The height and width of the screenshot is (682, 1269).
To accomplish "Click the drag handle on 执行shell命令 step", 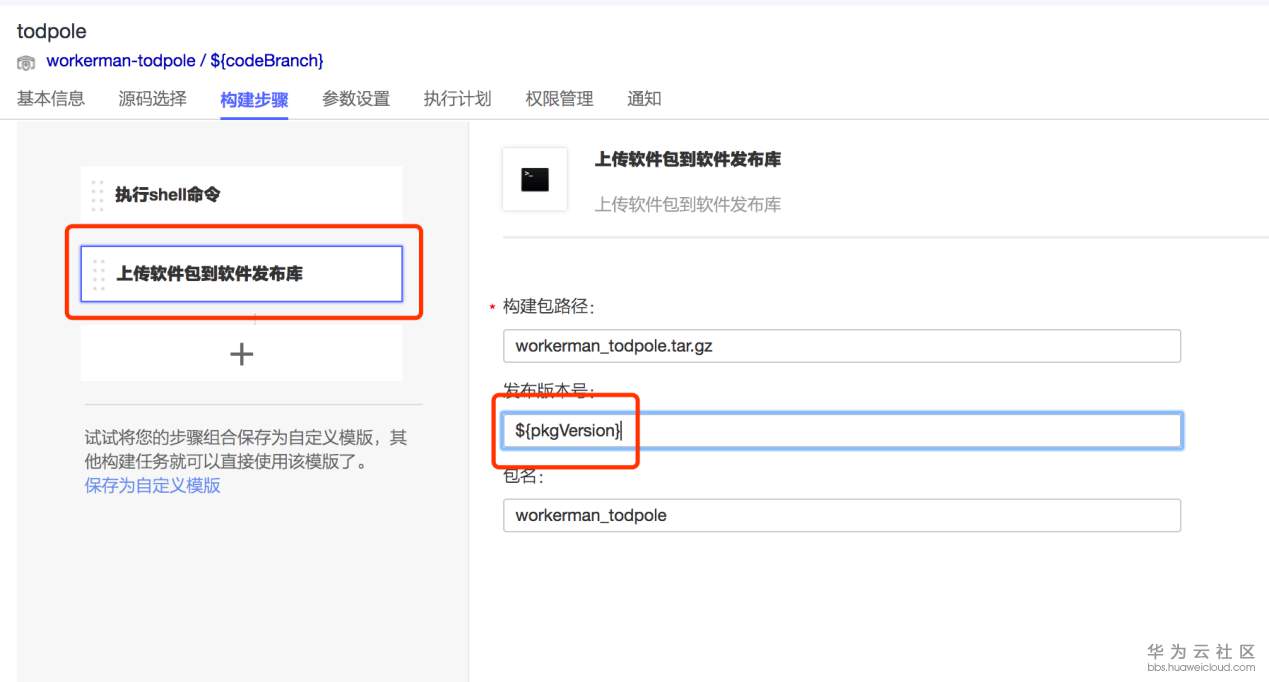I will (97, 191).
